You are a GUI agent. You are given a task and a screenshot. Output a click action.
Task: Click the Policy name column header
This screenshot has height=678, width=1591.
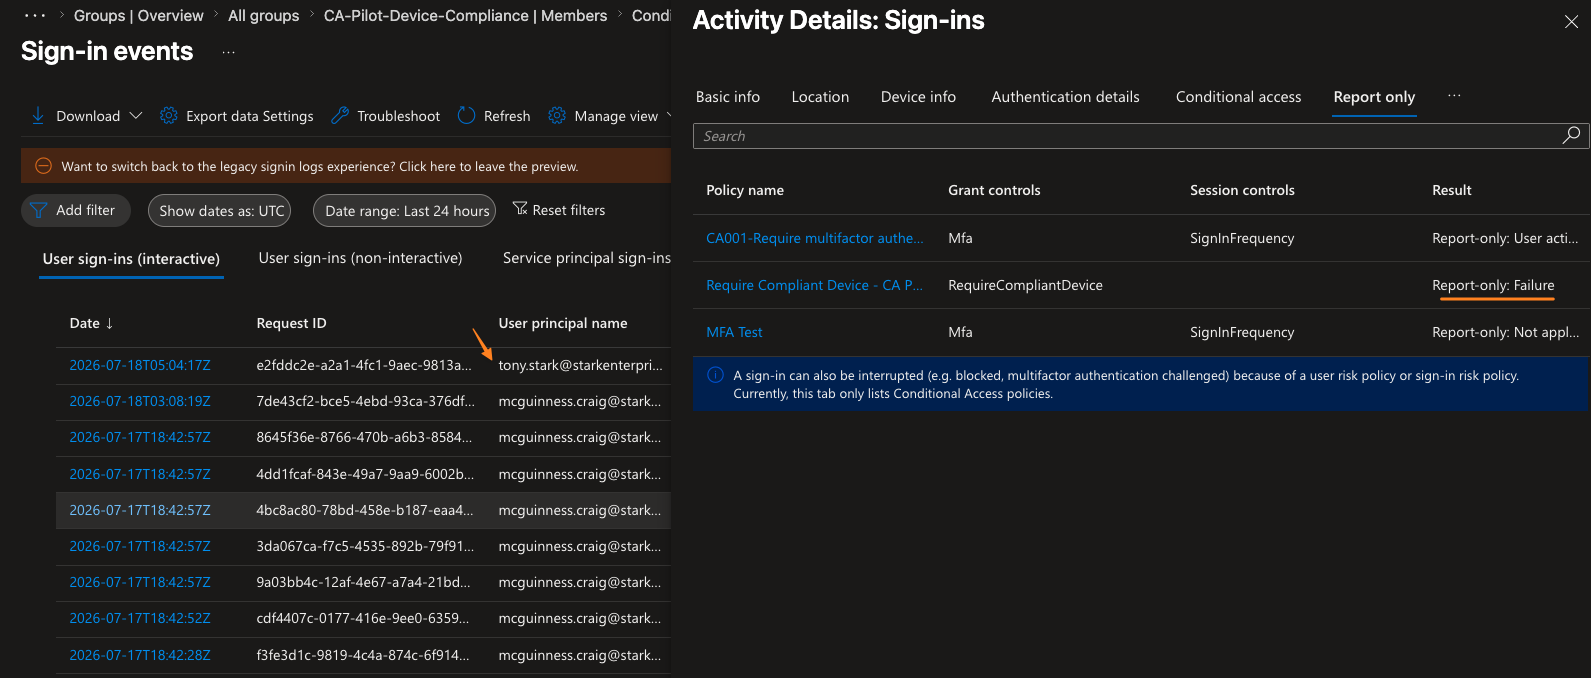click(745, 190)
